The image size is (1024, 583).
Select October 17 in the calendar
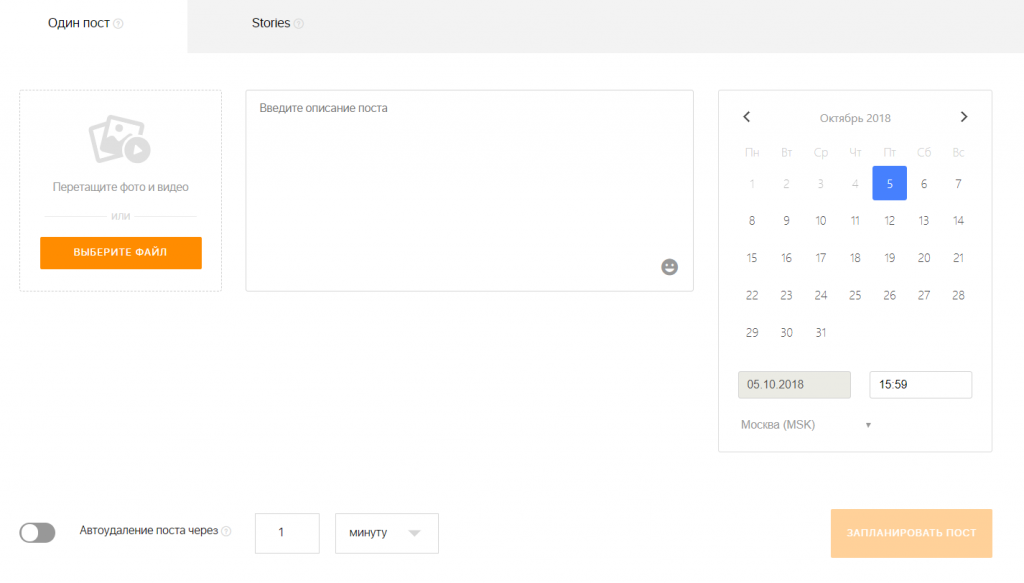point(821,258)
